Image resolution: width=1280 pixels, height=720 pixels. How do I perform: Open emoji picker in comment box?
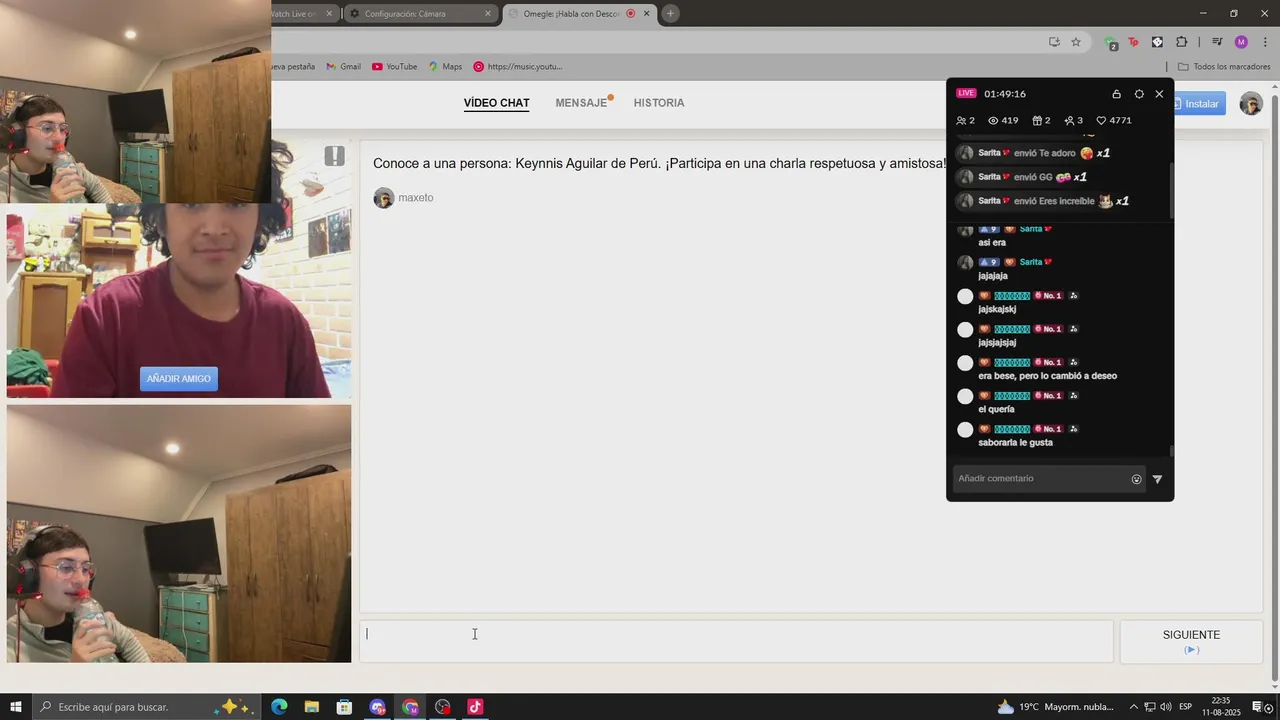[1136, 479]
